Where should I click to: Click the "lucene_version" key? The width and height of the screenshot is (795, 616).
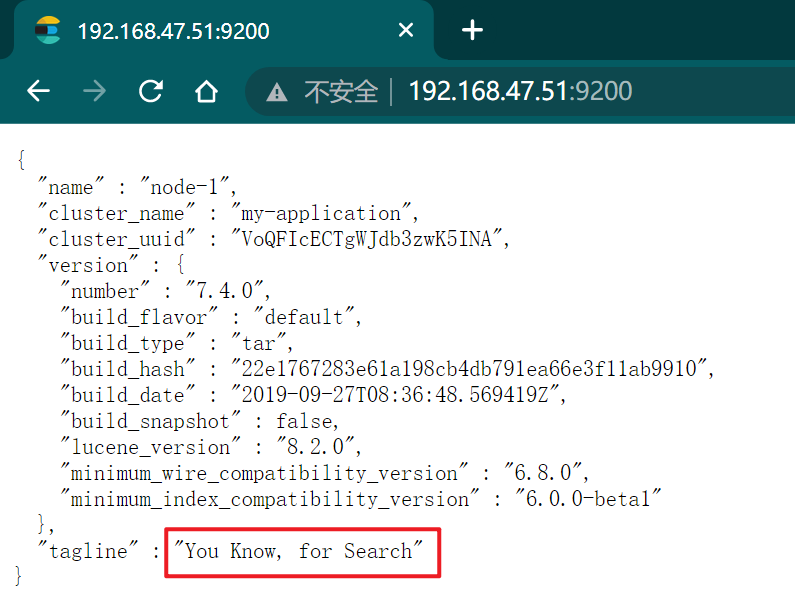[x=151, y=447]
